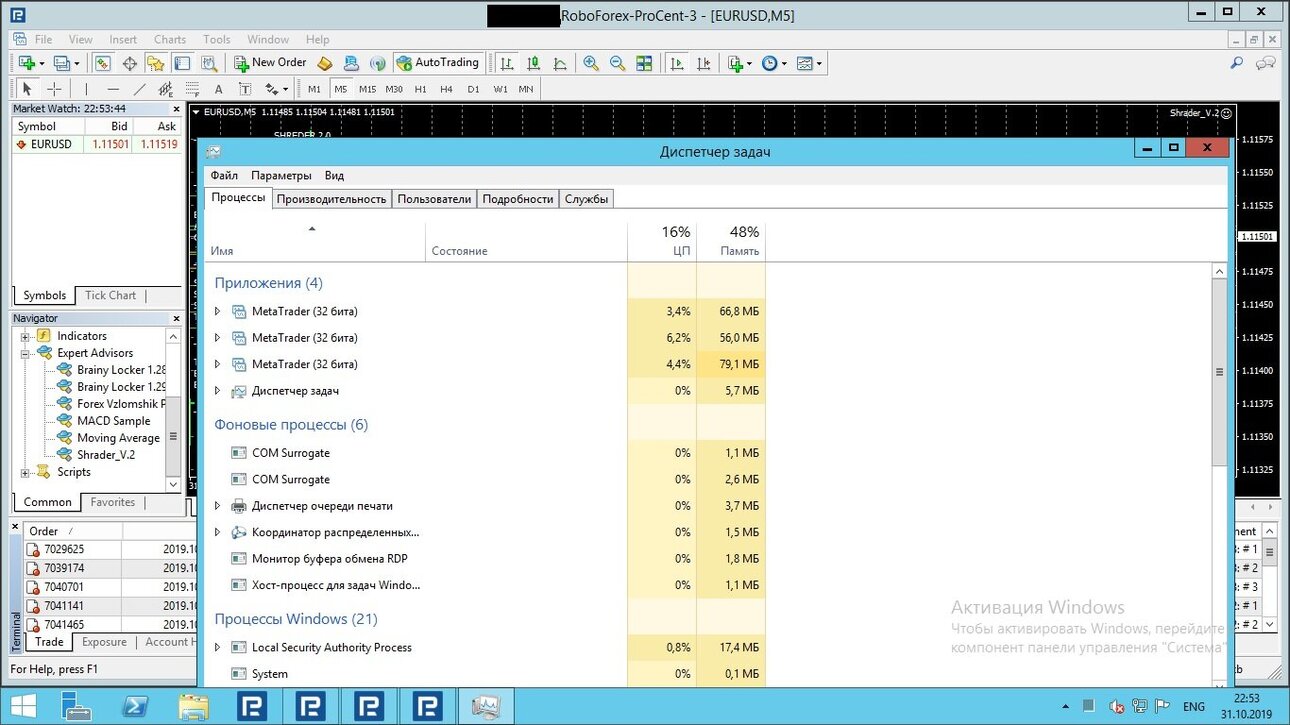1290x725 pixels.
Task: Open the Параметры menu in Task Manager
Action: [x=281, y=175]
